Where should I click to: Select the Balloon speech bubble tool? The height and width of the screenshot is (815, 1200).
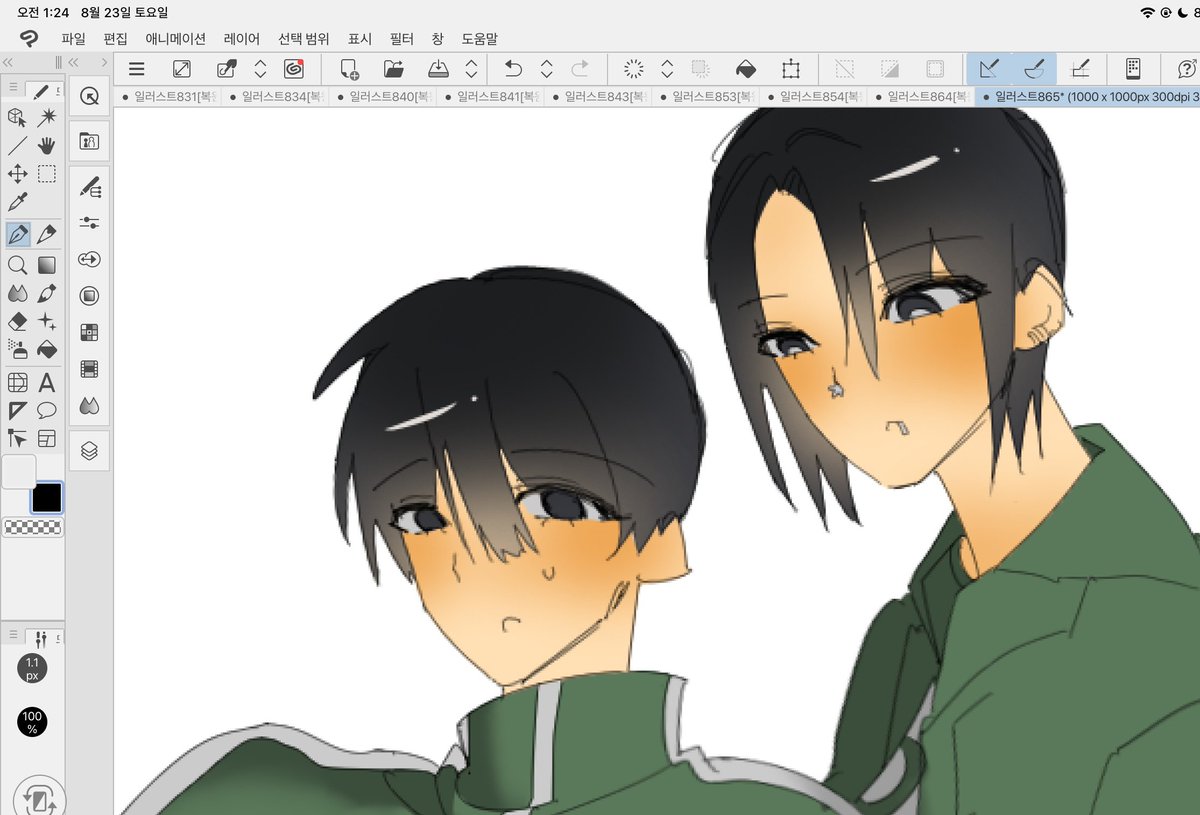(x=46, y=410)
